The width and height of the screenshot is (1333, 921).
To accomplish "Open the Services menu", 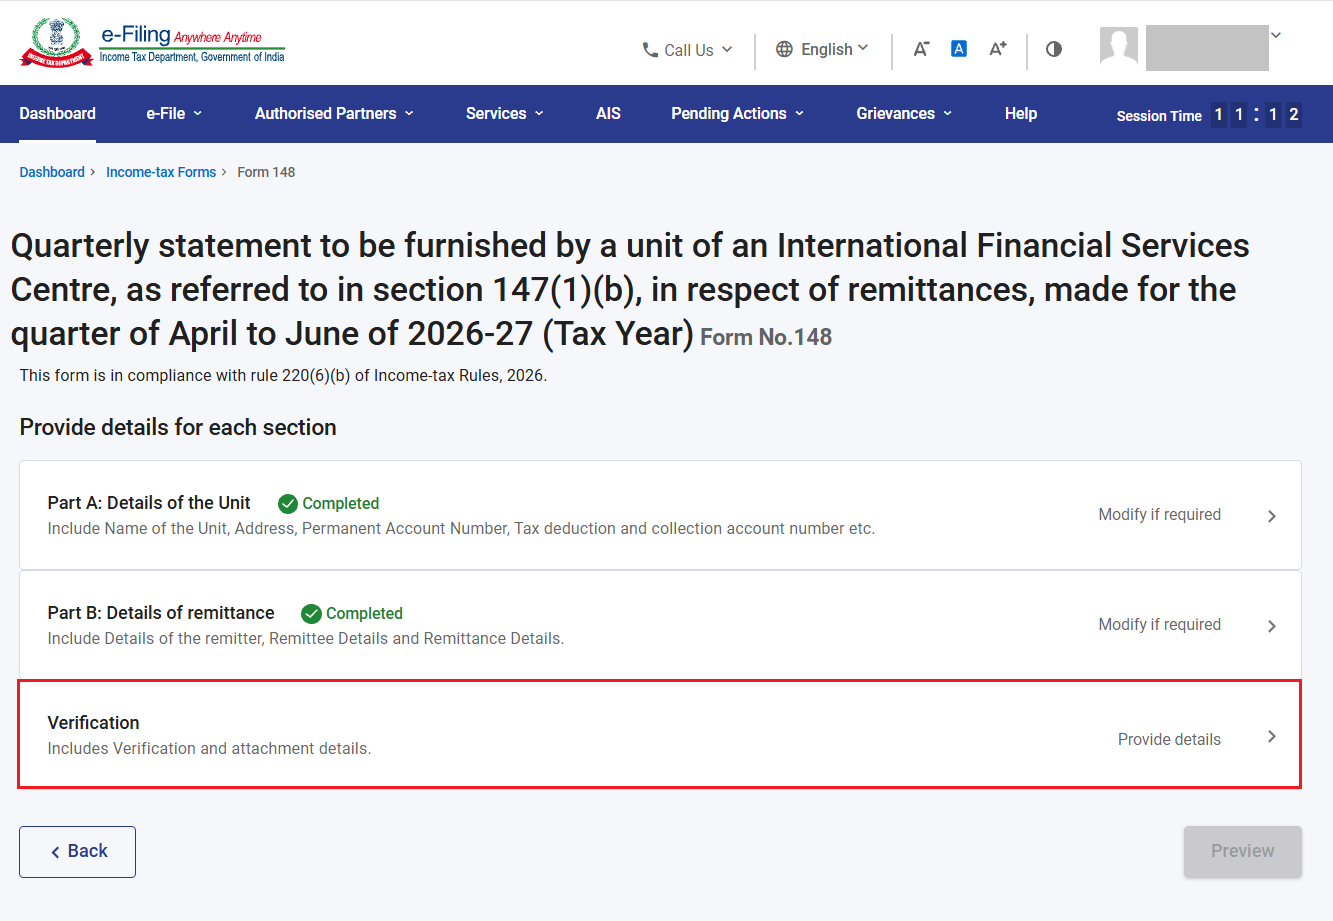I will point(505,114).
